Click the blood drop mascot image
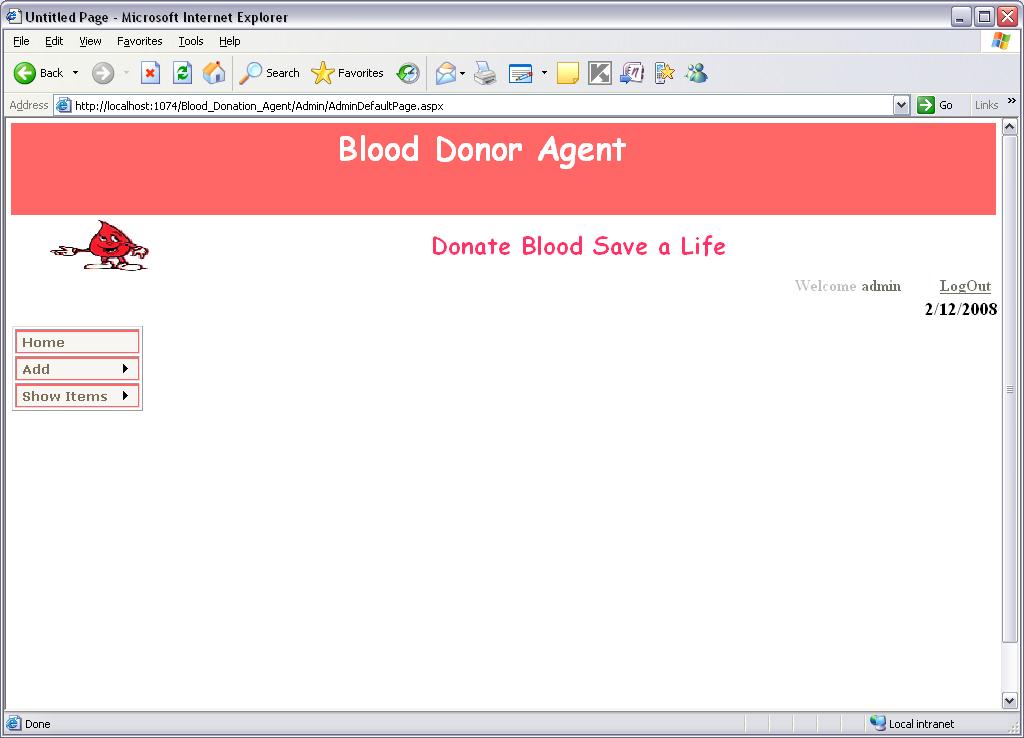1024x738 pixels. coord(100,246)
